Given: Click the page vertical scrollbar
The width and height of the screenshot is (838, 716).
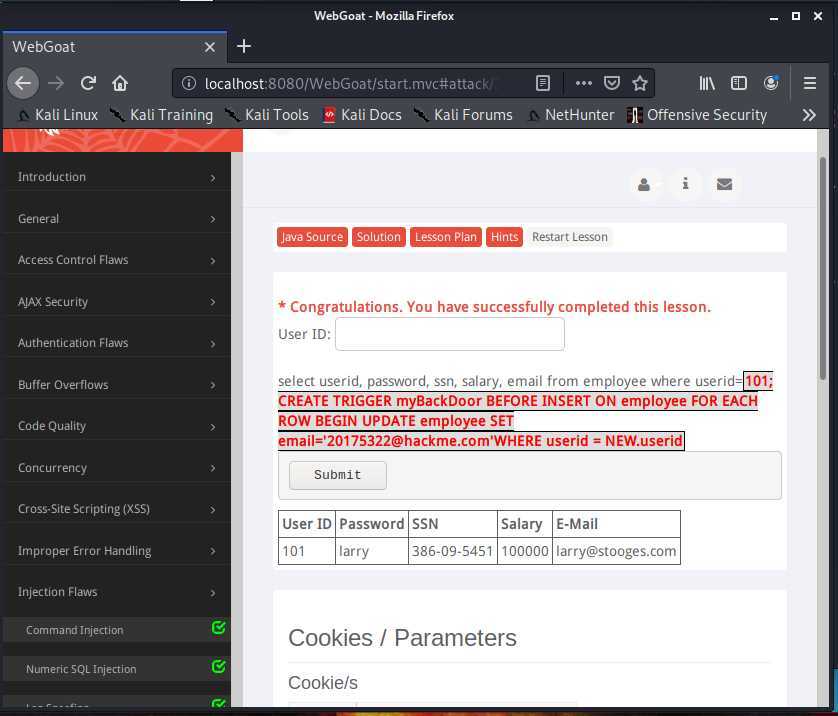Looking at the screenshot, I should pos(823,269).
